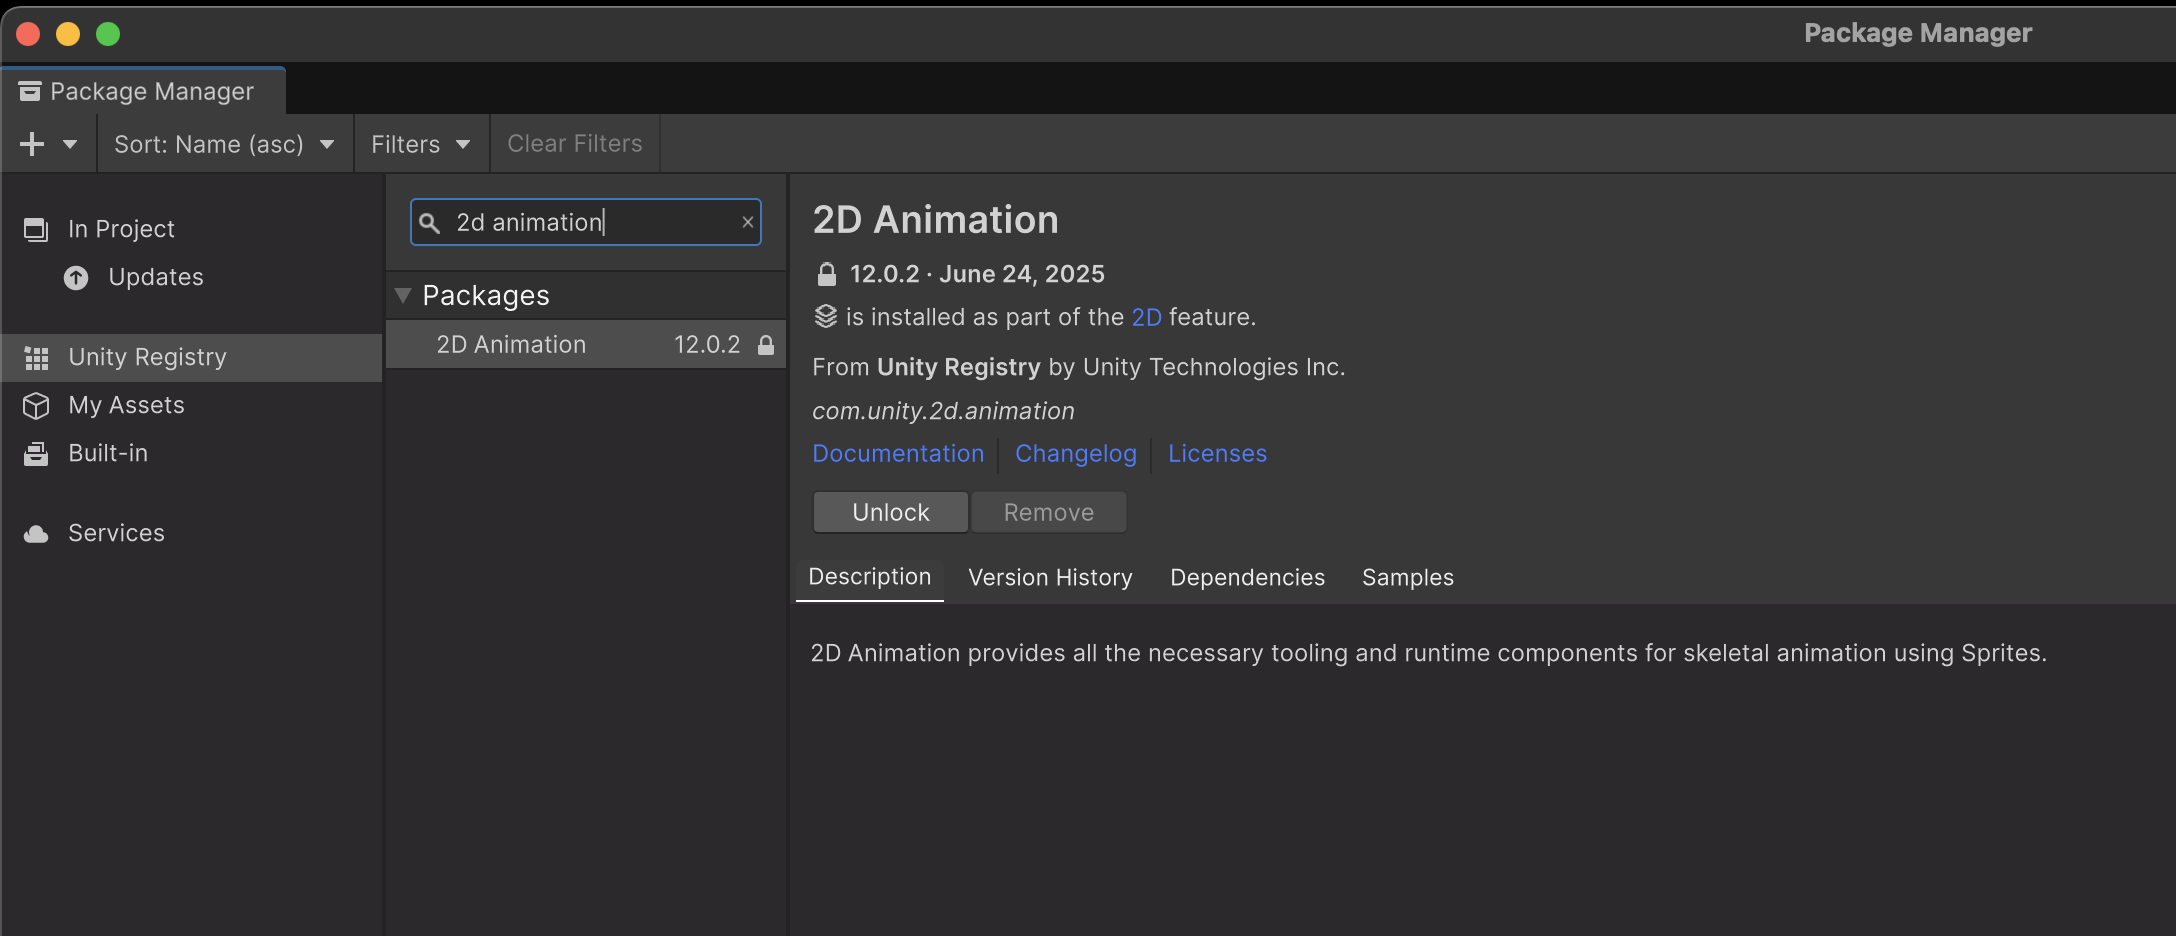Open the Sort: Name (asc) dropdown
2176x936 pixels.
coord(224,144)
